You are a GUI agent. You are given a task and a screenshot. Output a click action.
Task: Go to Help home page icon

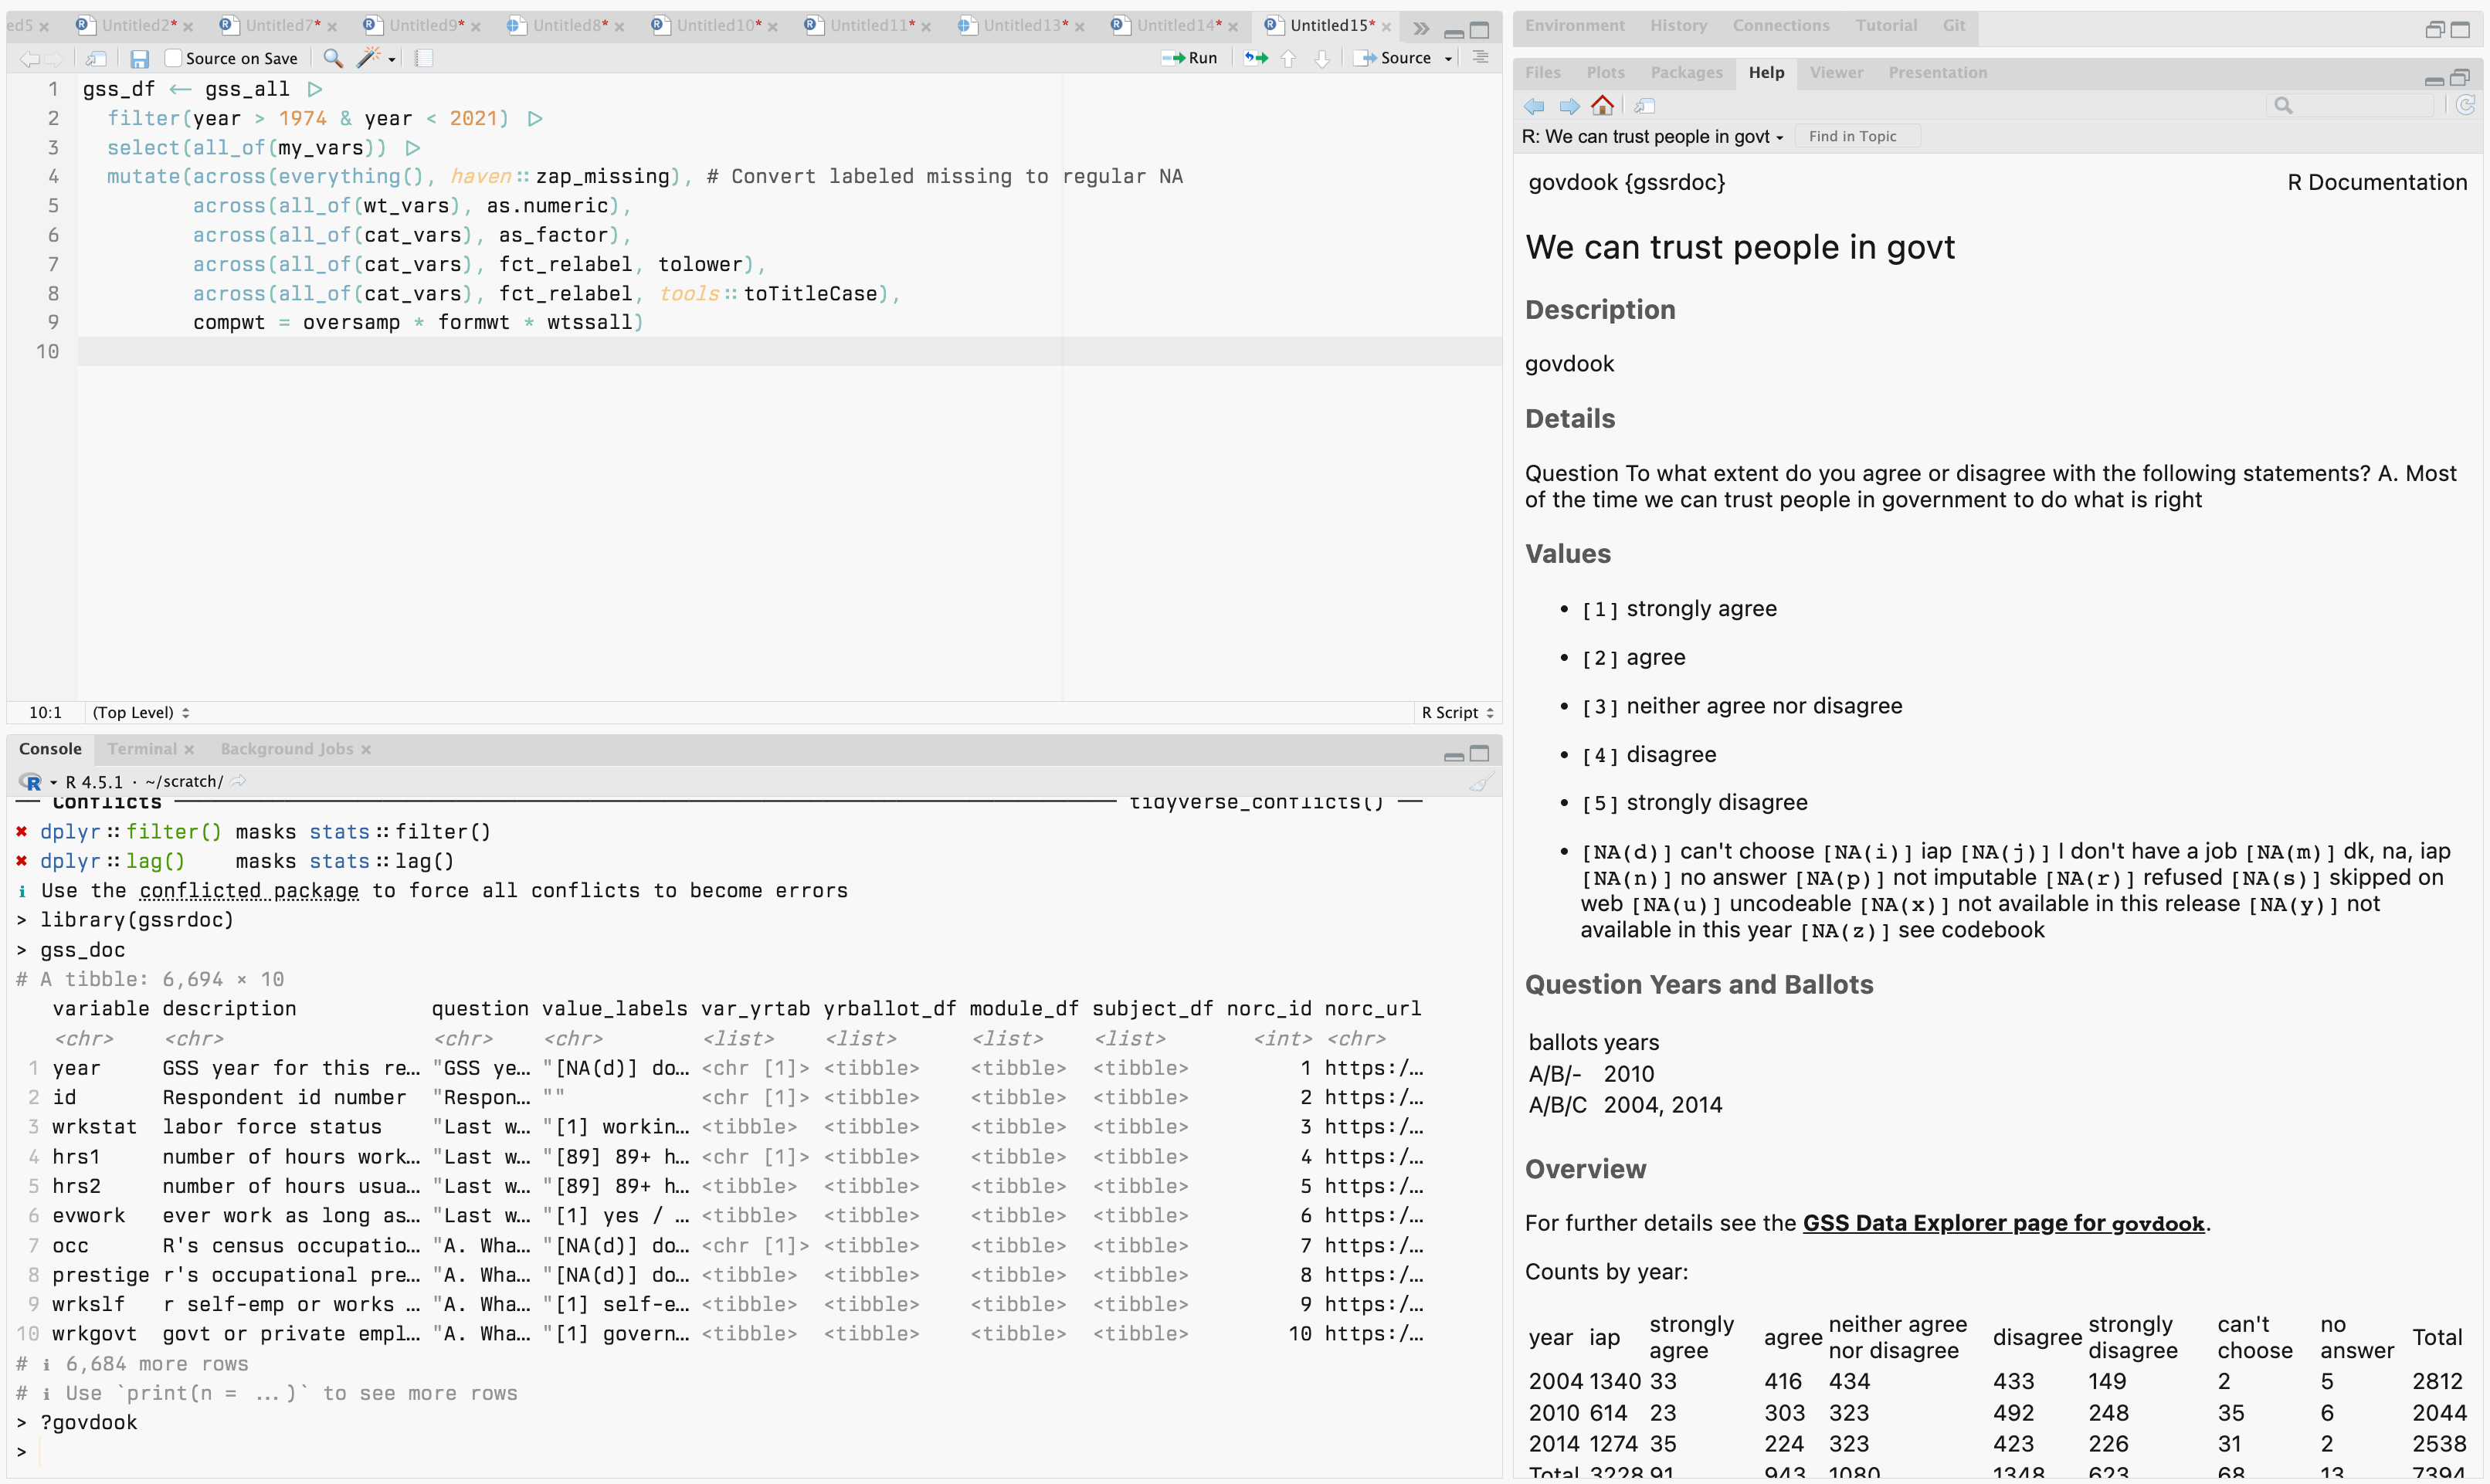pos(1602,106)
